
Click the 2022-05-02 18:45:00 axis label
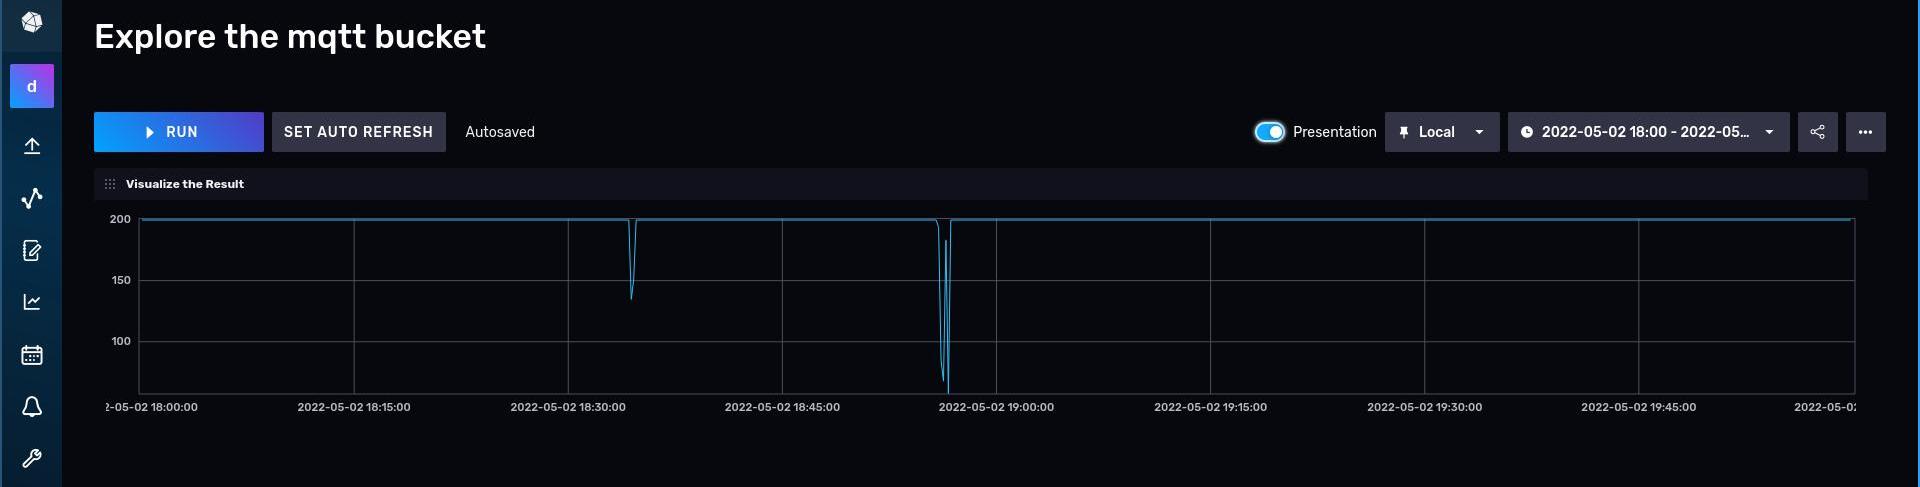782,407
